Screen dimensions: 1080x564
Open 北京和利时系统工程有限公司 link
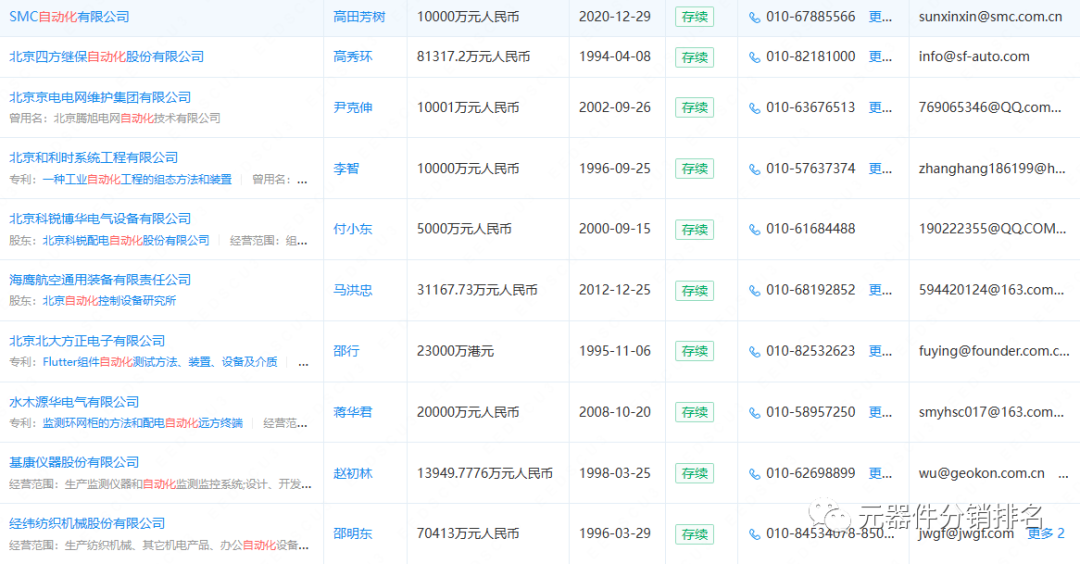point(94,158)
